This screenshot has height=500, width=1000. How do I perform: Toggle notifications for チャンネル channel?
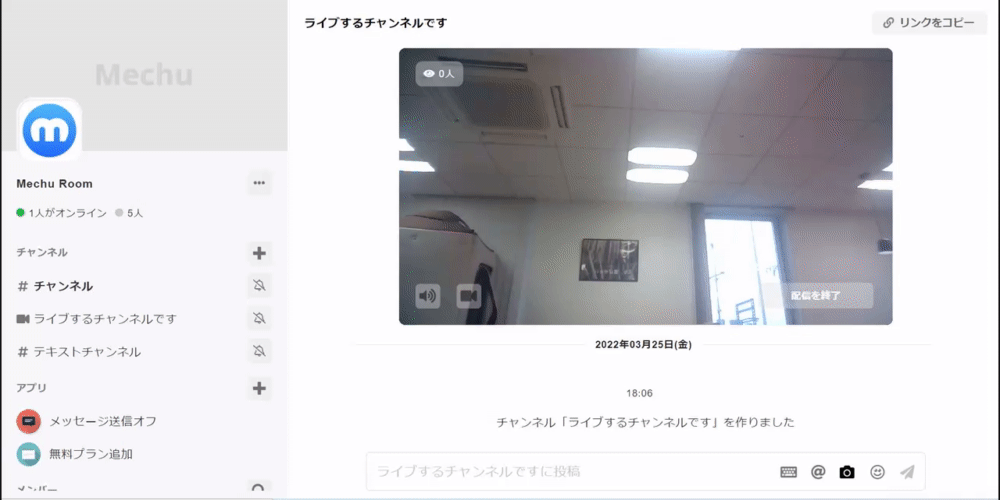click(x=259, y=286)
